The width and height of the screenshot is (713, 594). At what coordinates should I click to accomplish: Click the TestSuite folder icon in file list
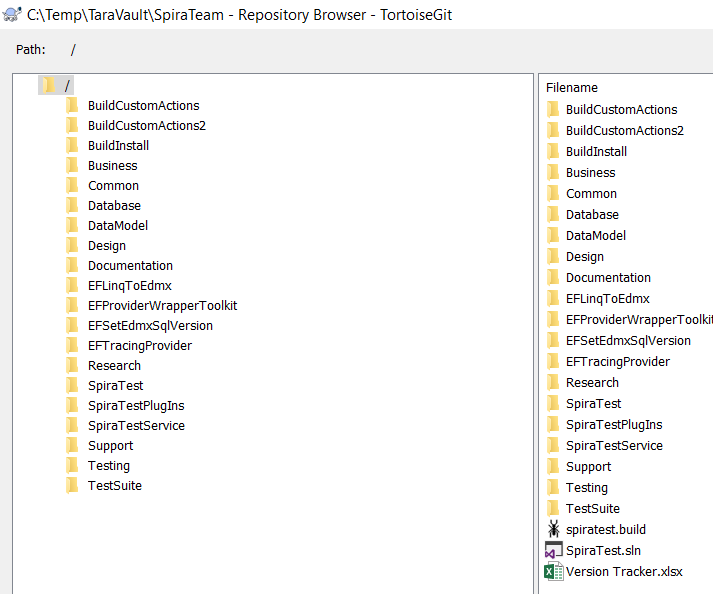click(x=553, y=508)
